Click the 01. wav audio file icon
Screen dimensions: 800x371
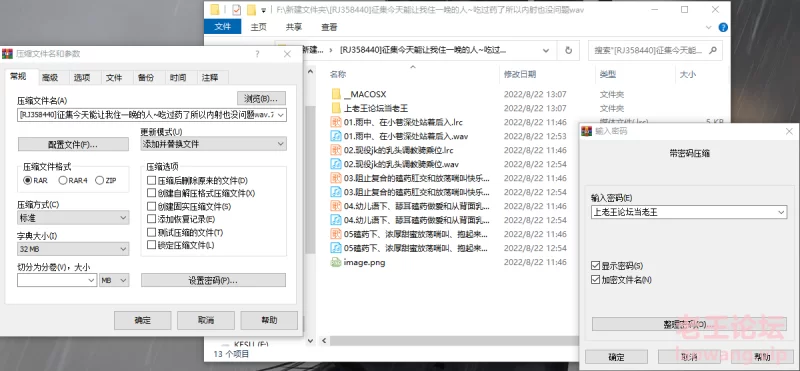pos(336,136)
